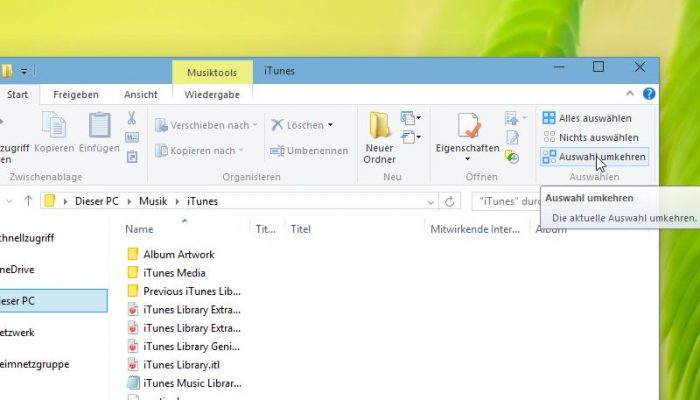Go up one folder with the arrow
700x400 pixels.
pyautogui.click(x=28, y=201)
